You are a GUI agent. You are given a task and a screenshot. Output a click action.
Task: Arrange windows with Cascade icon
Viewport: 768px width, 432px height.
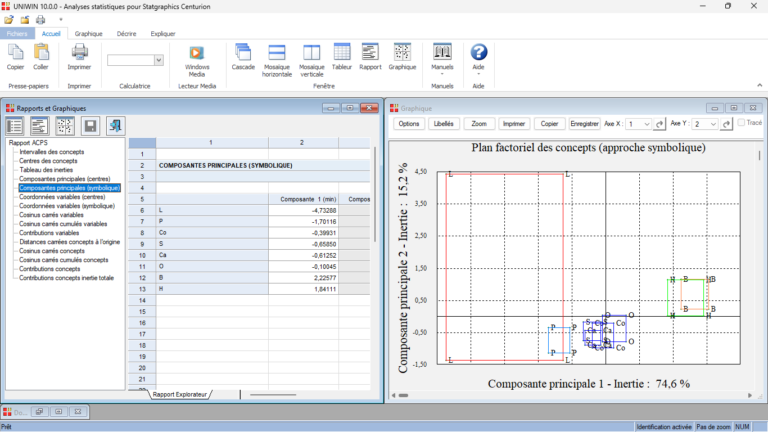tap(243, 52)
